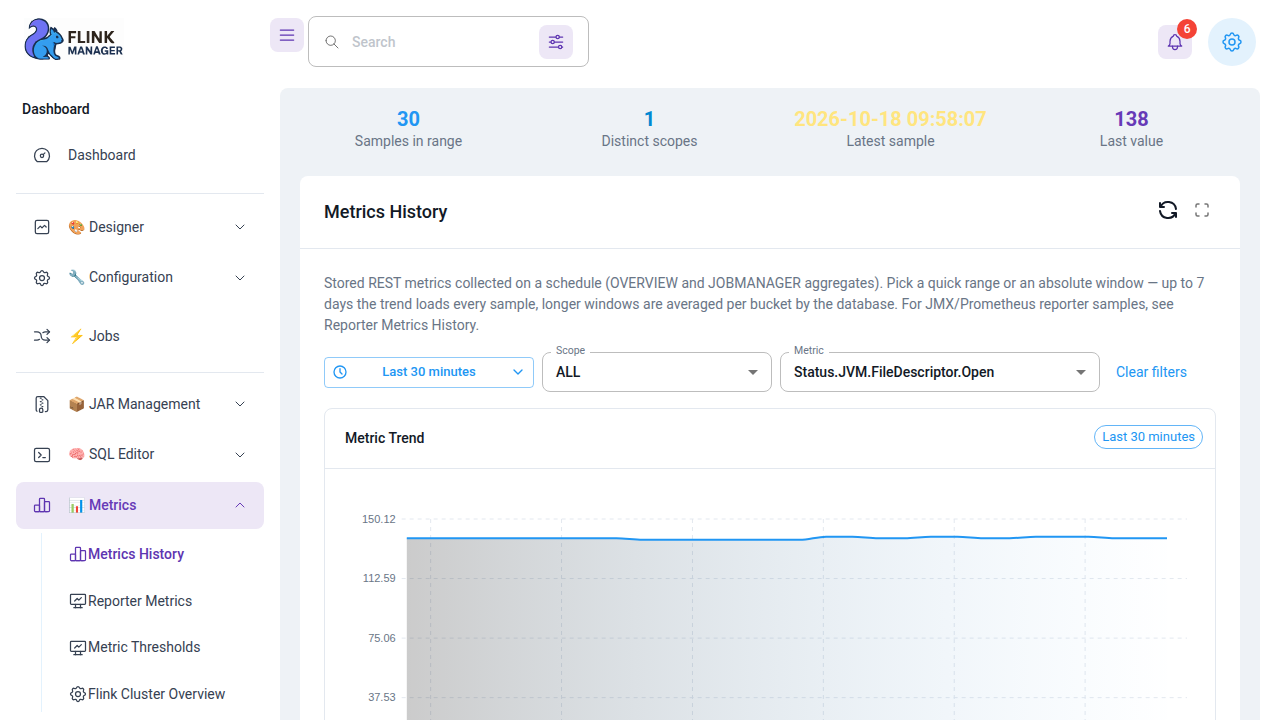Image resolution: width=1280 pixels, height=720 pixels.
Task: Click the Clear filters link
Action: 1151,372
